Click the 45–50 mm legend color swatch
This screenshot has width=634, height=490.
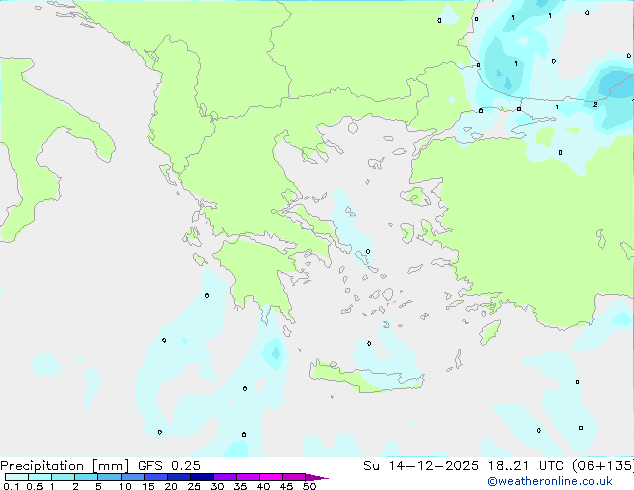click(x=294, y=477)
